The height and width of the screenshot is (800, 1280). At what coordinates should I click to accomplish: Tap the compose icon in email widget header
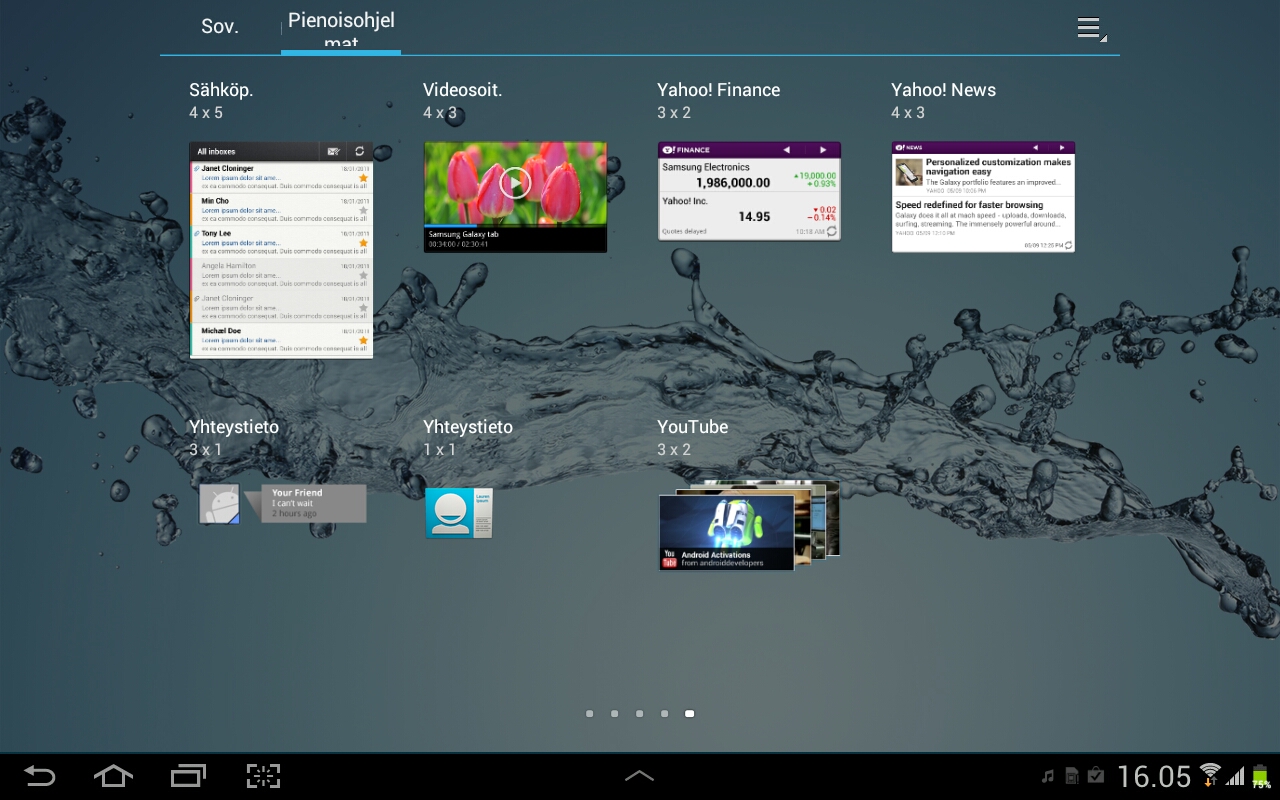click(x=333, y=151)
